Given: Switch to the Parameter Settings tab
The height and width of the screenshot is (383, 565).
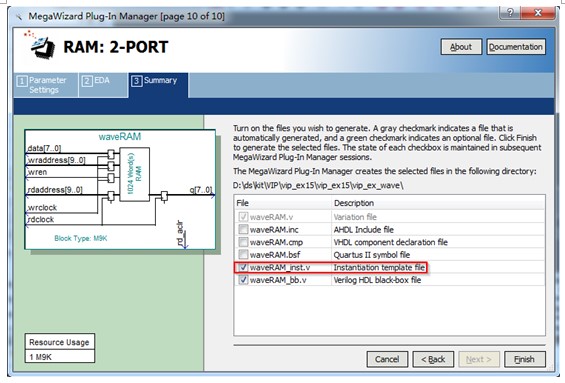Looking at the screenshot, I should [46, 85].
